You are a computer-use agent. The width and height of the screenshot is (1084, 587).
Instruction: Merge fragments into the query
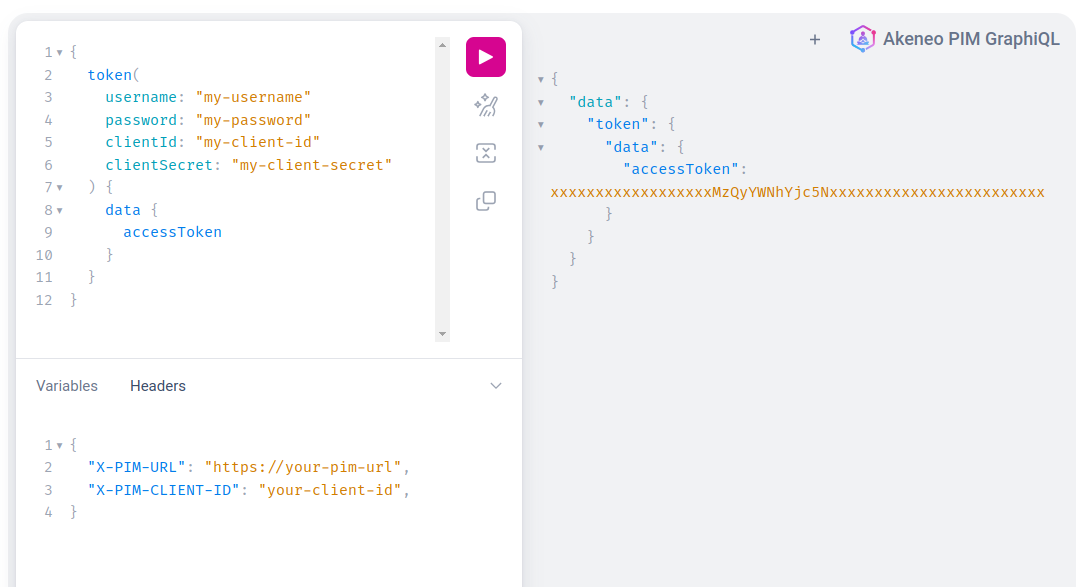pyautogui.click(x=485, y=152)
